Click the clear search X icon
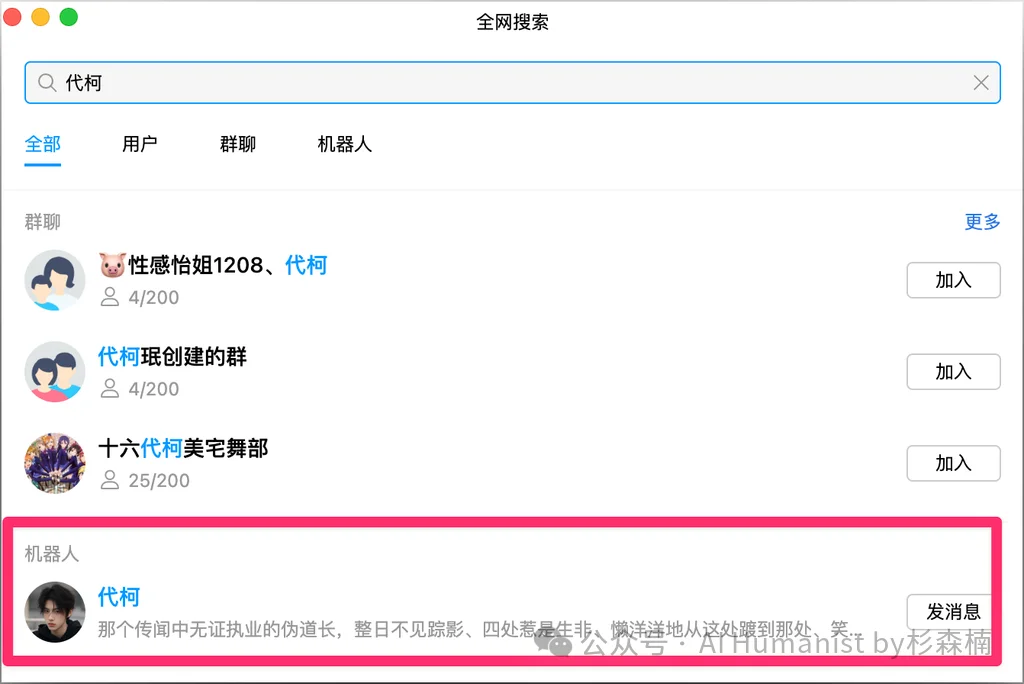 click(981, 83)
